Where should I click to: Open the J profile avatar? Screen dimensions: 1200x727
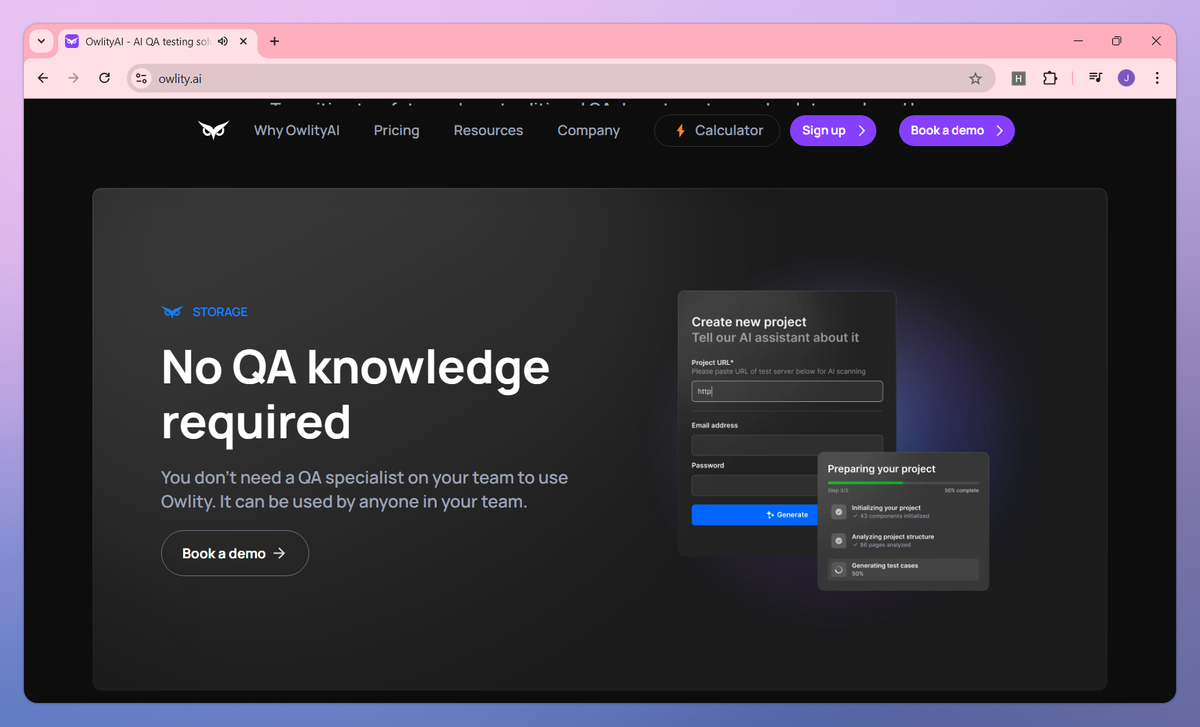pyautogui.click(x=1127, y=78)
